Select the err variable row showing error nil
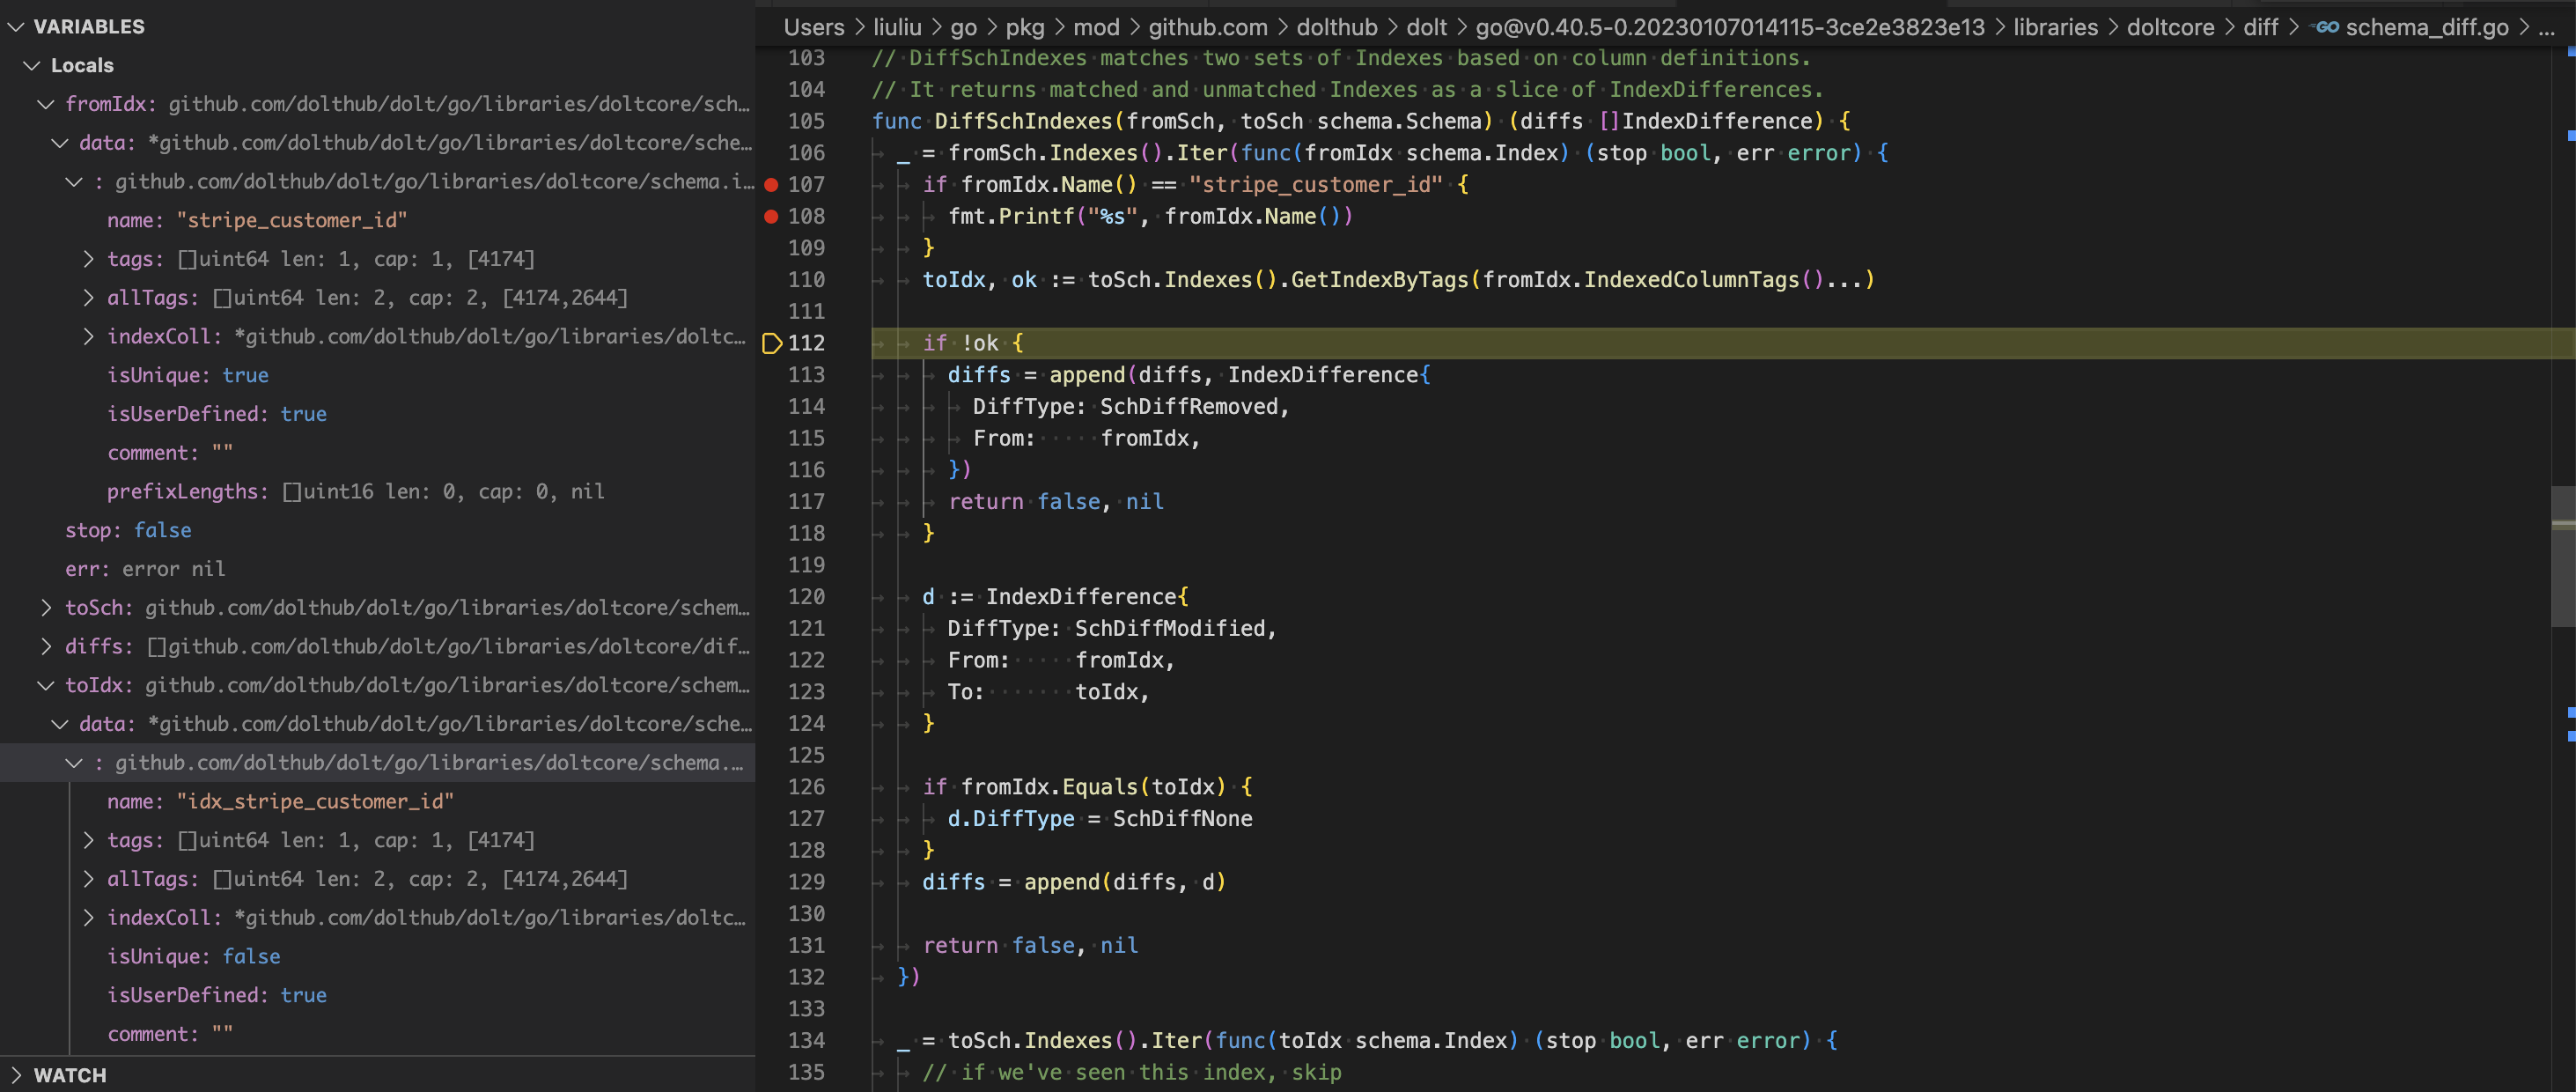 (x=146, y=568)
